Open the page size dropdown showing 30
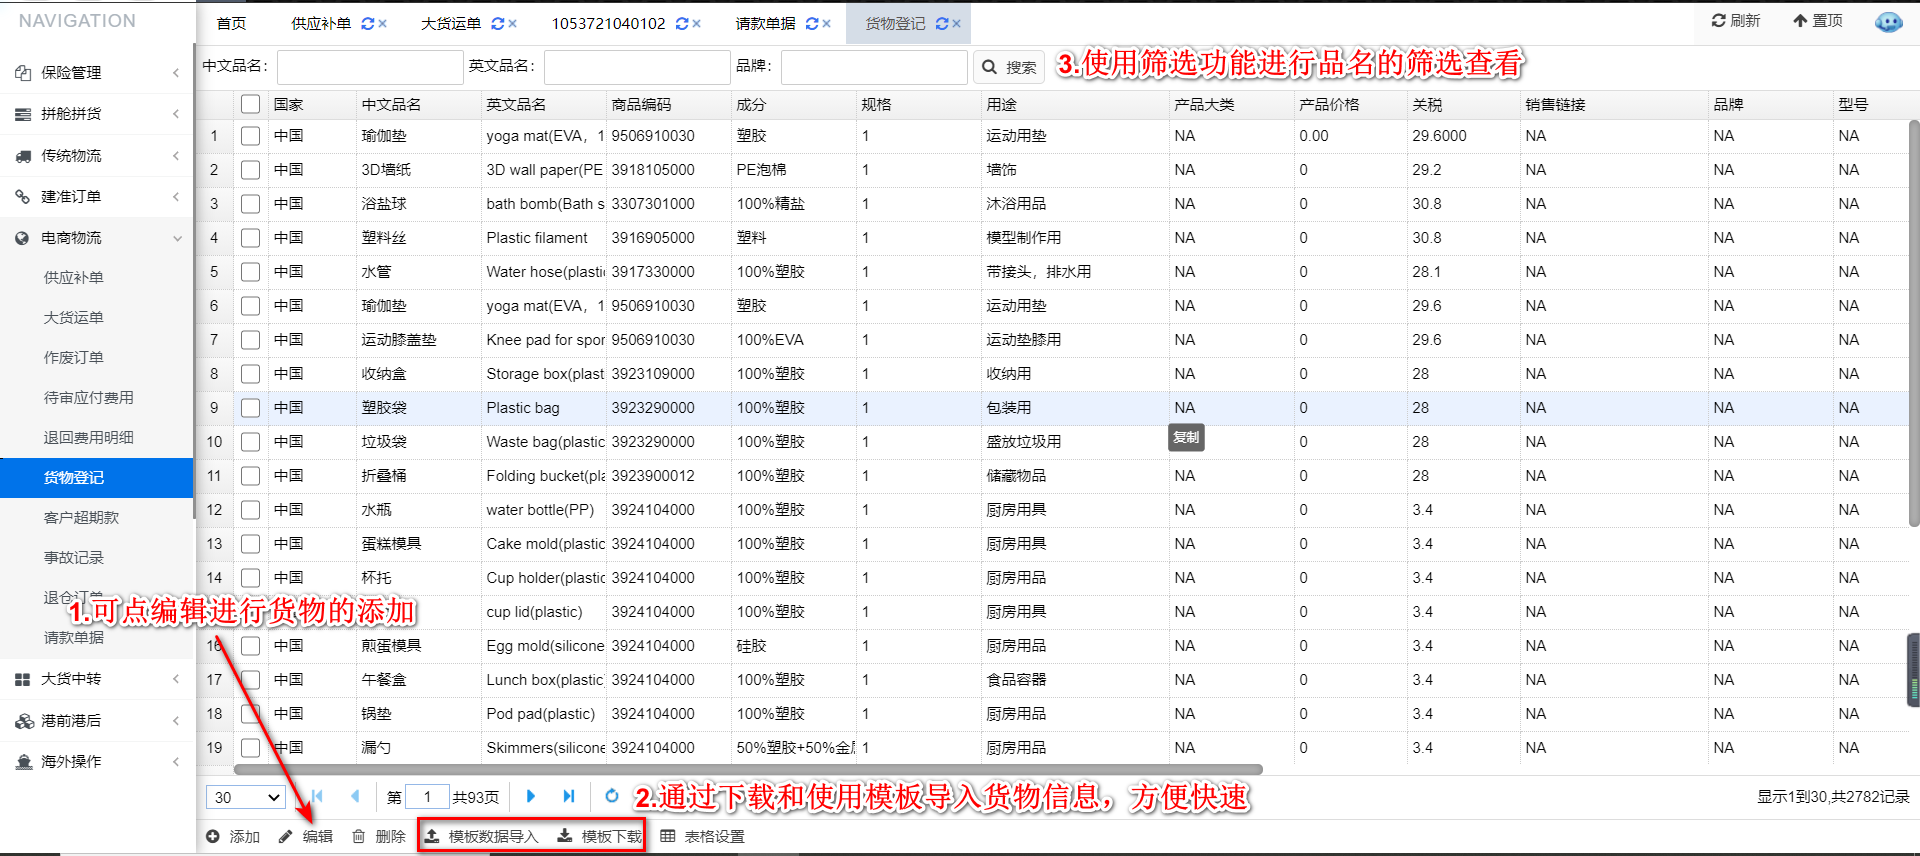The width and height of the screenshot is (1920, 856). (x=246, y=797)
